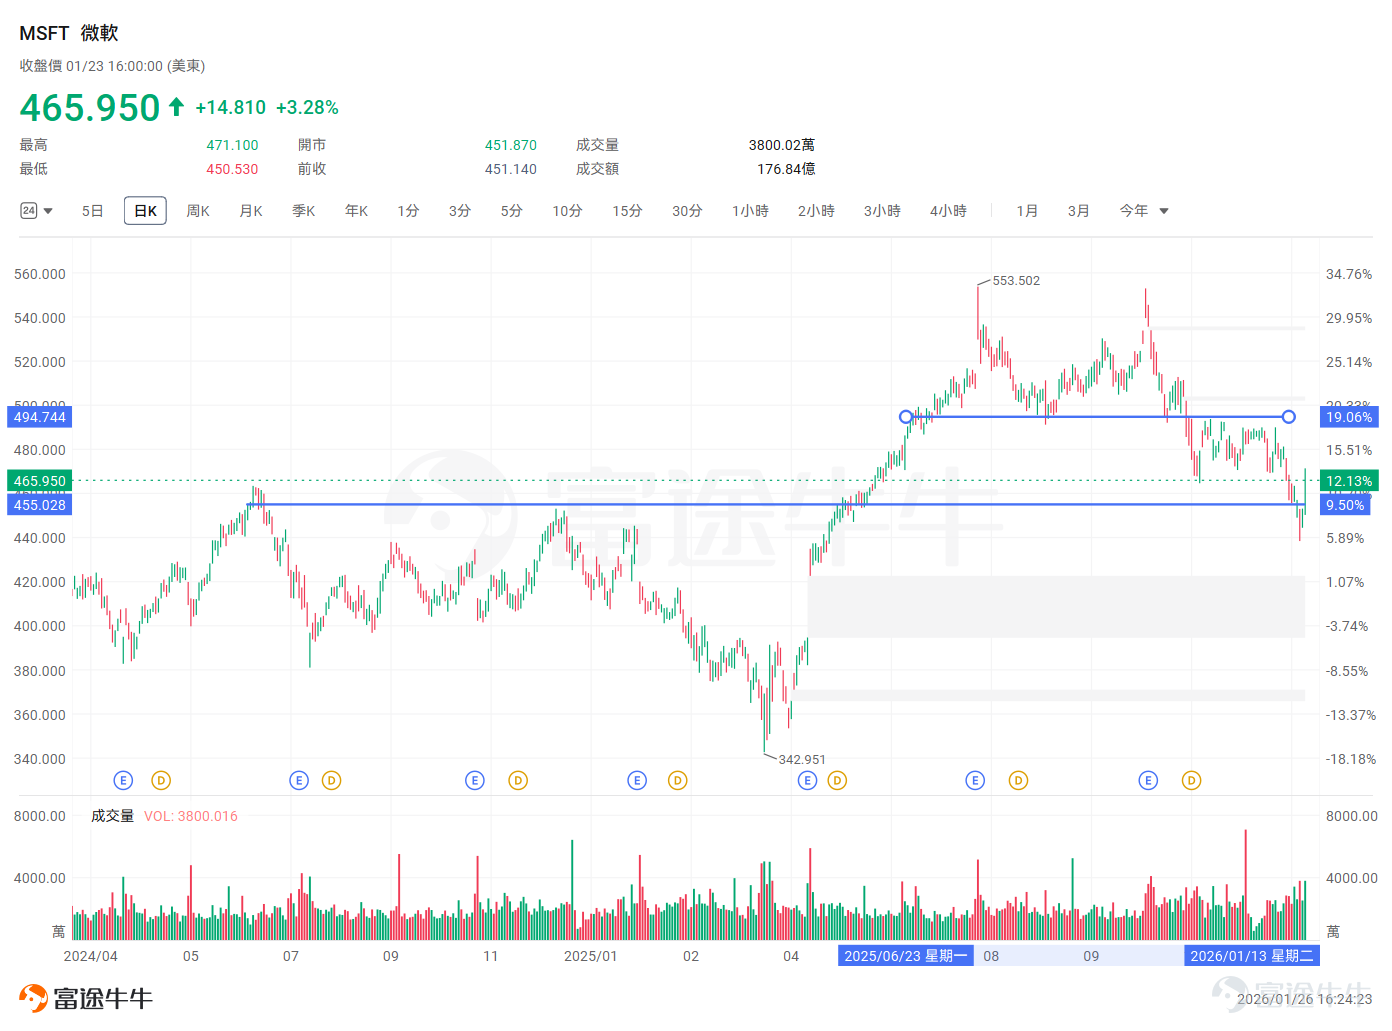This screenshot has height=1031, width=1392.
Task: Select the 5分 interval
Action: pos(512,211)
